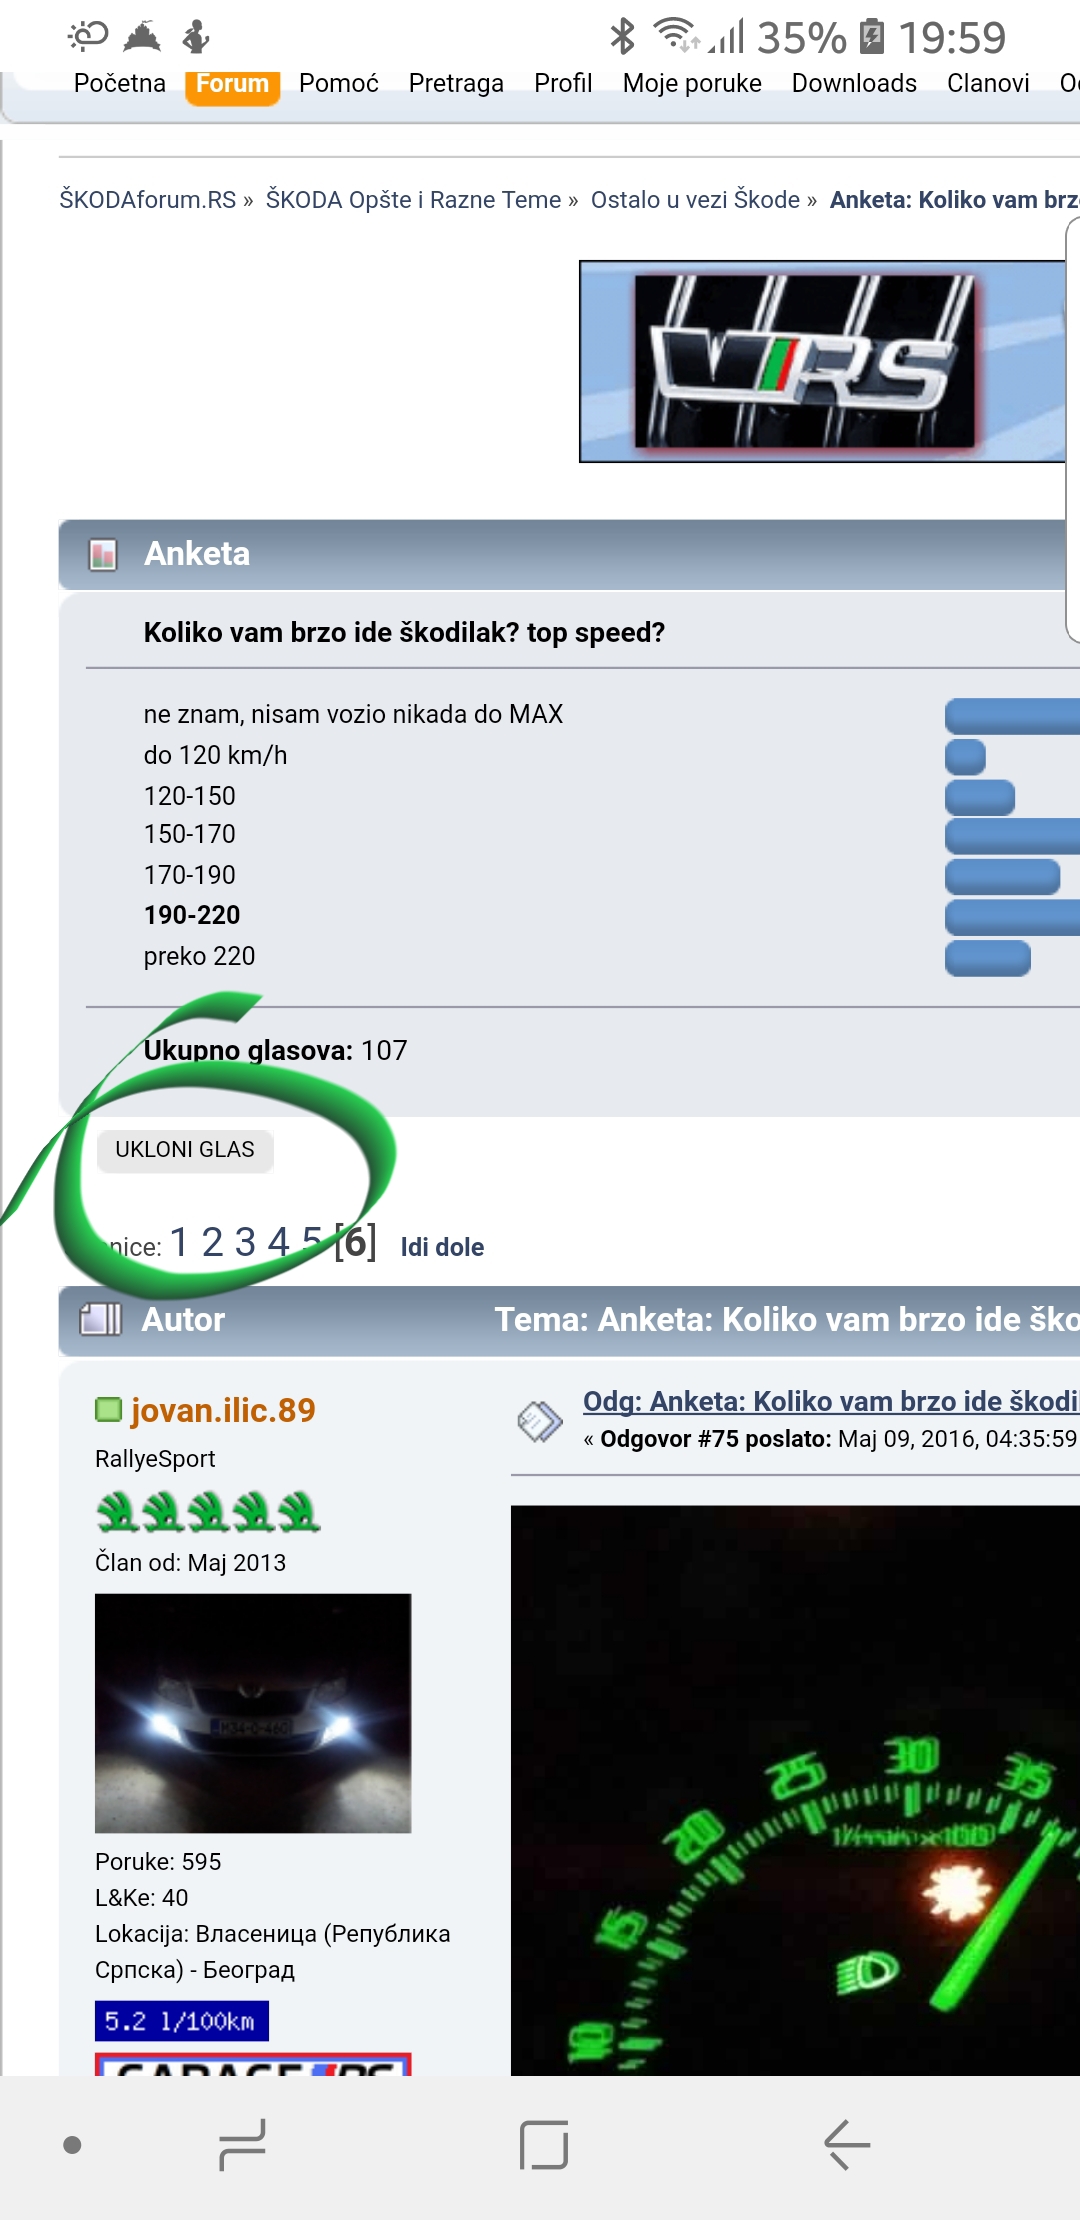Viewport: 1080px width, 2220px height.
Task: Open the Pretraga menu item
Action: coord(456,83)
